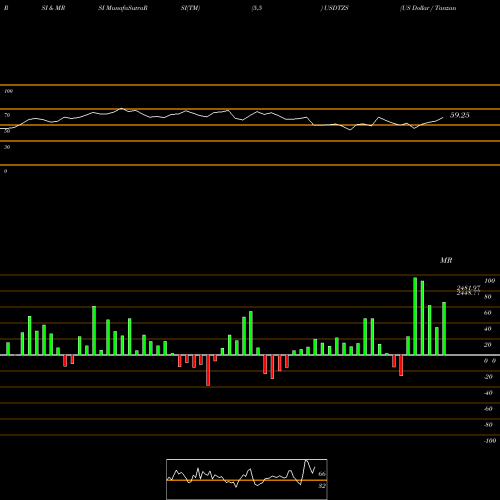This screenshot has height=500, width=500.
Task: Click the 66 label in mini chart
Action: coord(322,474)
